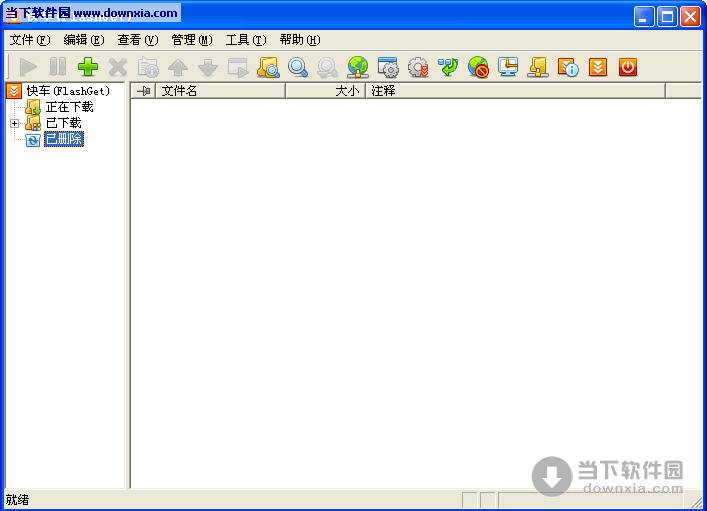The height and width of the screenshot is (511, 707).
Task: Sort list by 文件名 column header
Action: [x=220, y=91]
